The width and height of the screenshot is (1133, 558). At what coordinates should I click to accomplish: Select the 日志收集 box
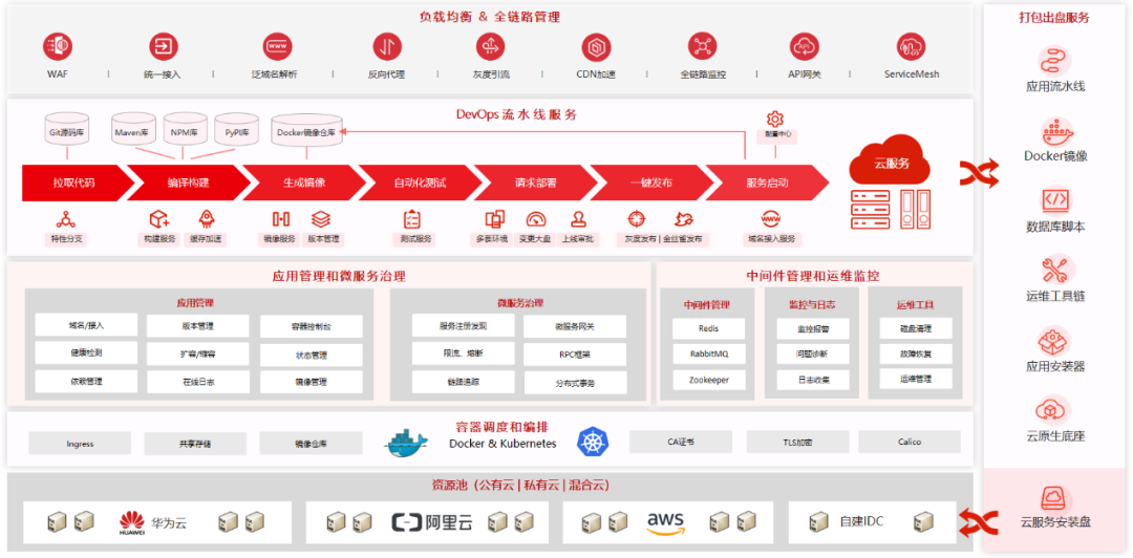pos(813,379)
